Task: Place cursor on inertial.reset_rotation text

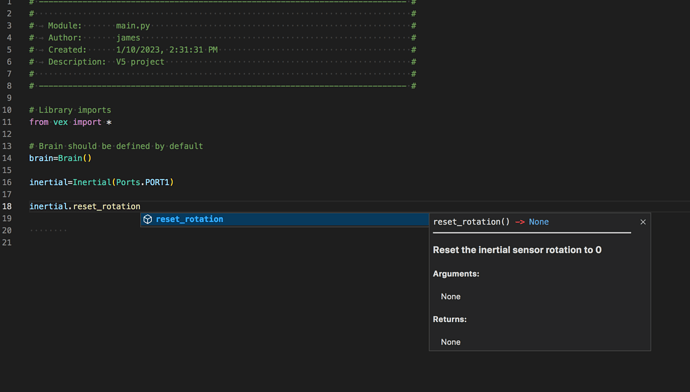Action: (85, 206)
